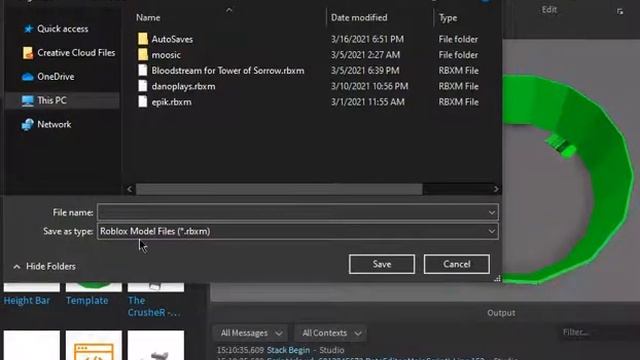Select danoplays.rbxm file name
This screenshot has width=640, height=360.
coord(183,86)
